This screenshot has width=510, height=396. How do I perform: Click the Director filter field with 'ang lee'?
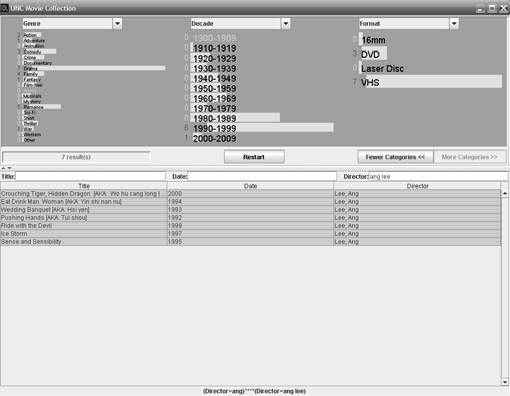pyautogui.click(x=438, y=176)
